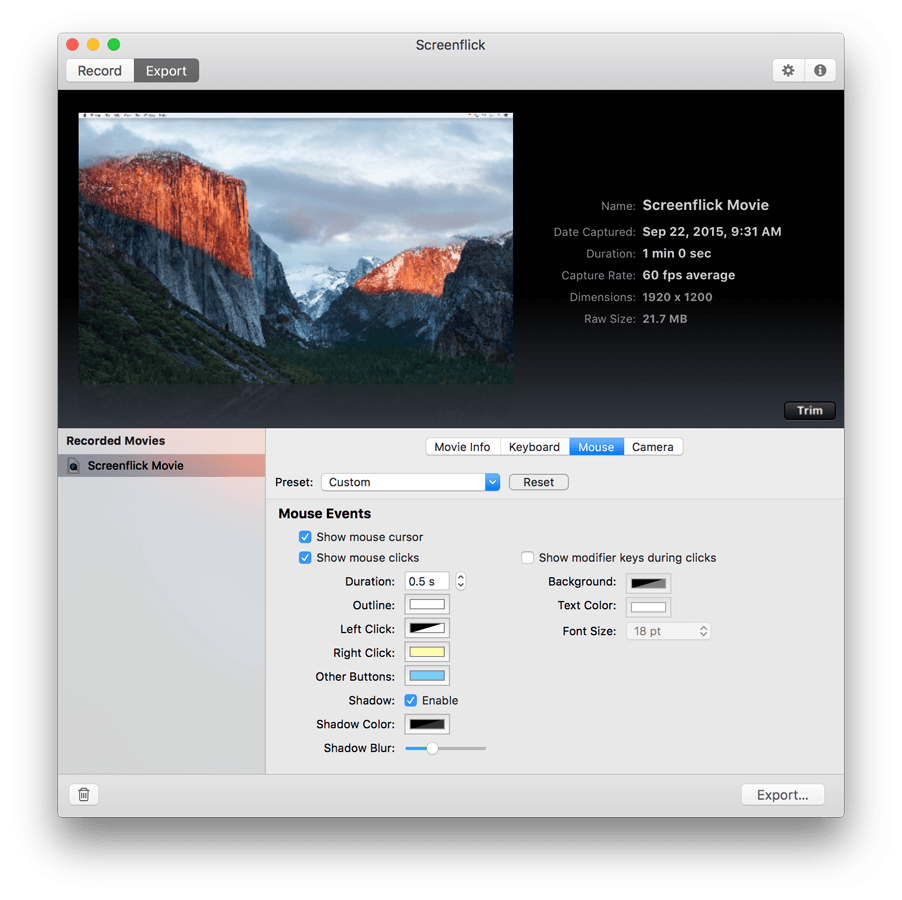
Task: Click the Screenflick Movie file icon
Action: point(74,466)
